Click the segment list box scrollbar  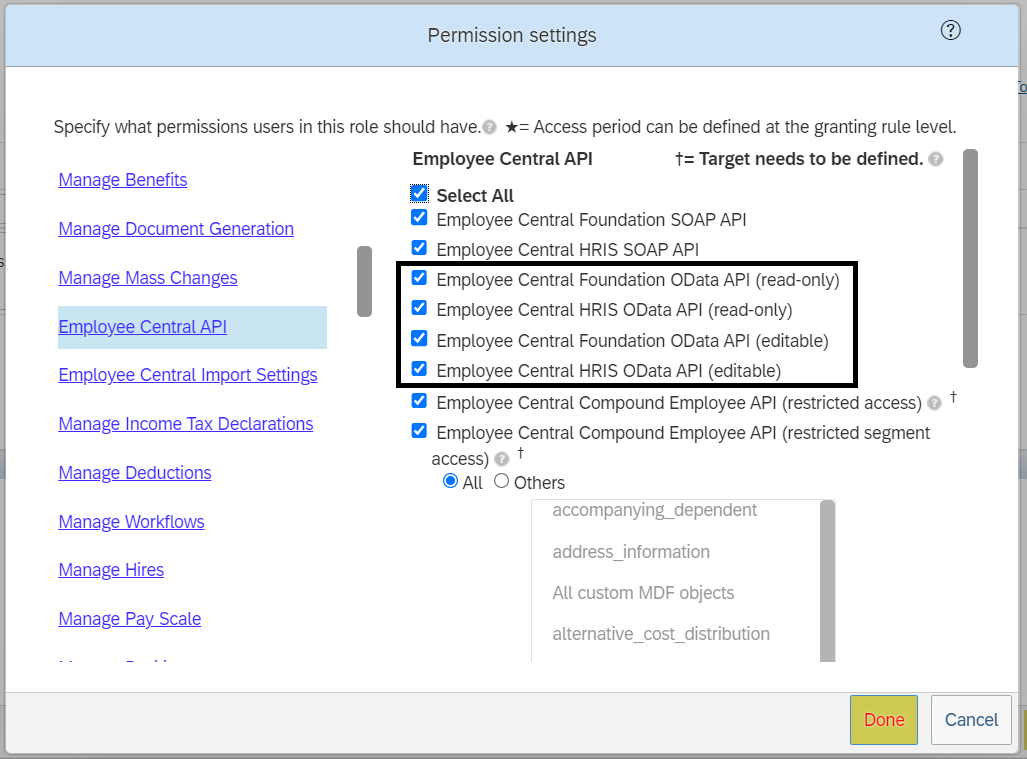827,581
